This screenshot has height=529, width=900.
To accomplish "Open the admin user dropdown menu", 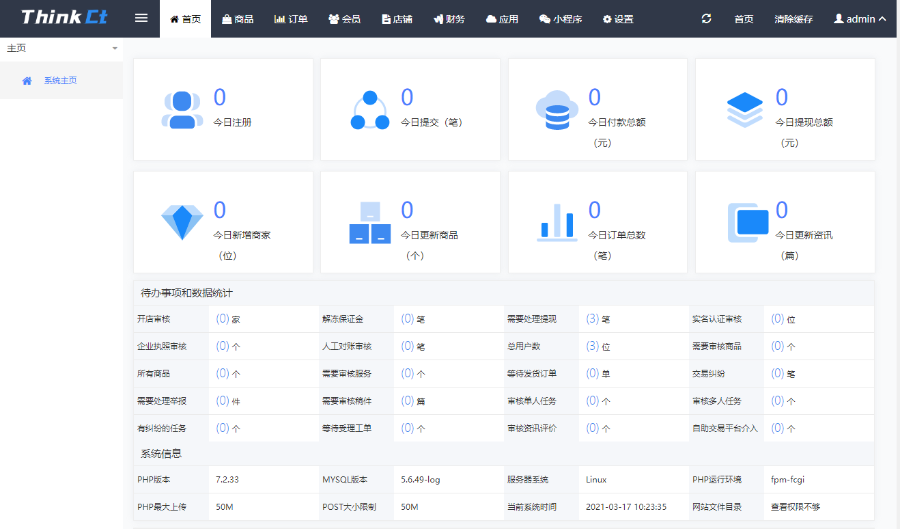I will pyautogui.click(x=860, y=19).
